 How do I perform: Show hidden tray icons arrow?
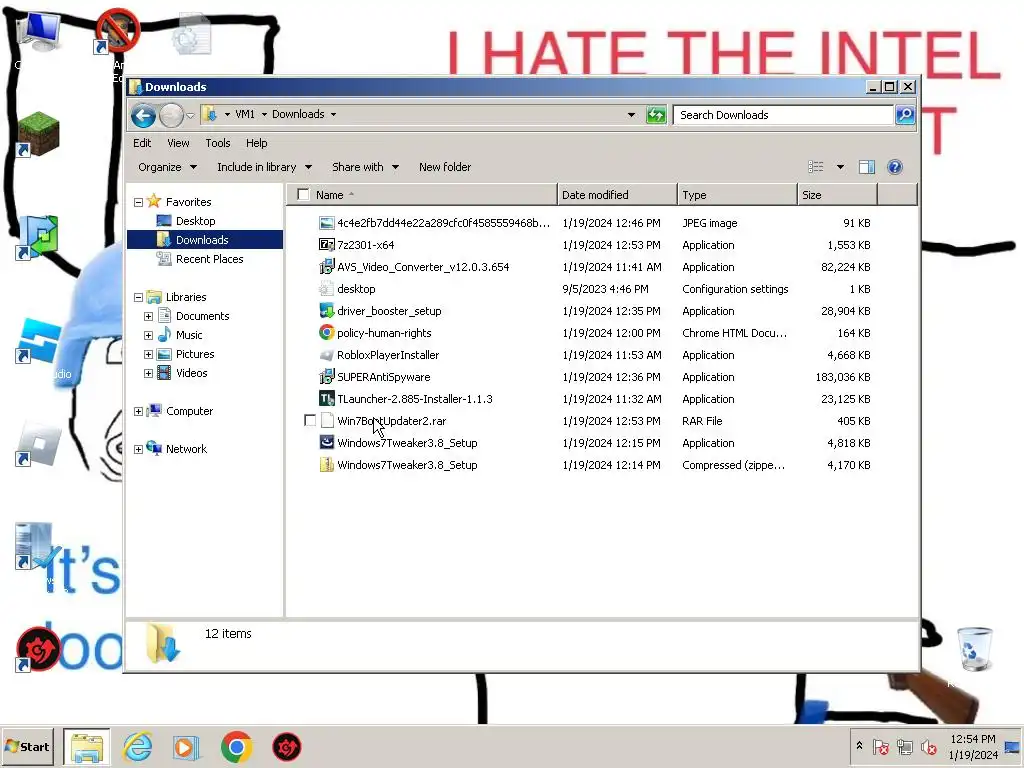point(859,746)
